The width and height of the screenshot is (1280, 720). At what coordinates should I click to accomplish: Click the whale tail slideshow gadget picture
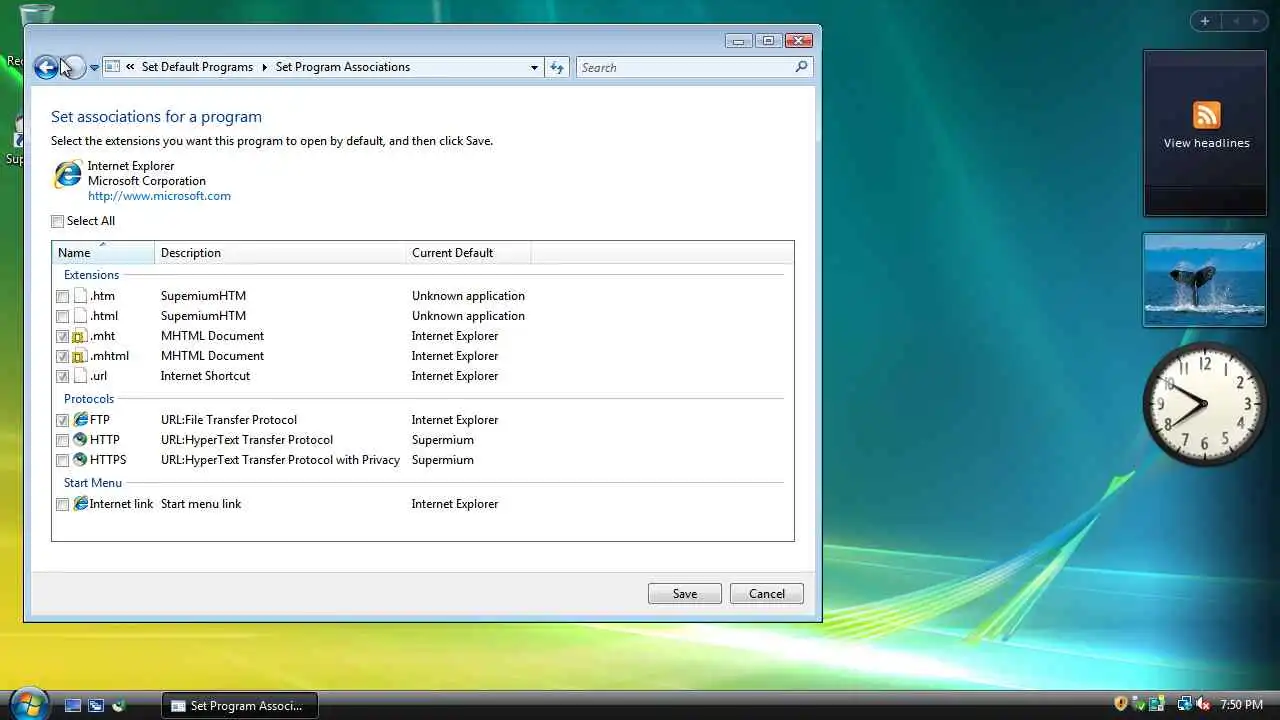(1205, 280)
